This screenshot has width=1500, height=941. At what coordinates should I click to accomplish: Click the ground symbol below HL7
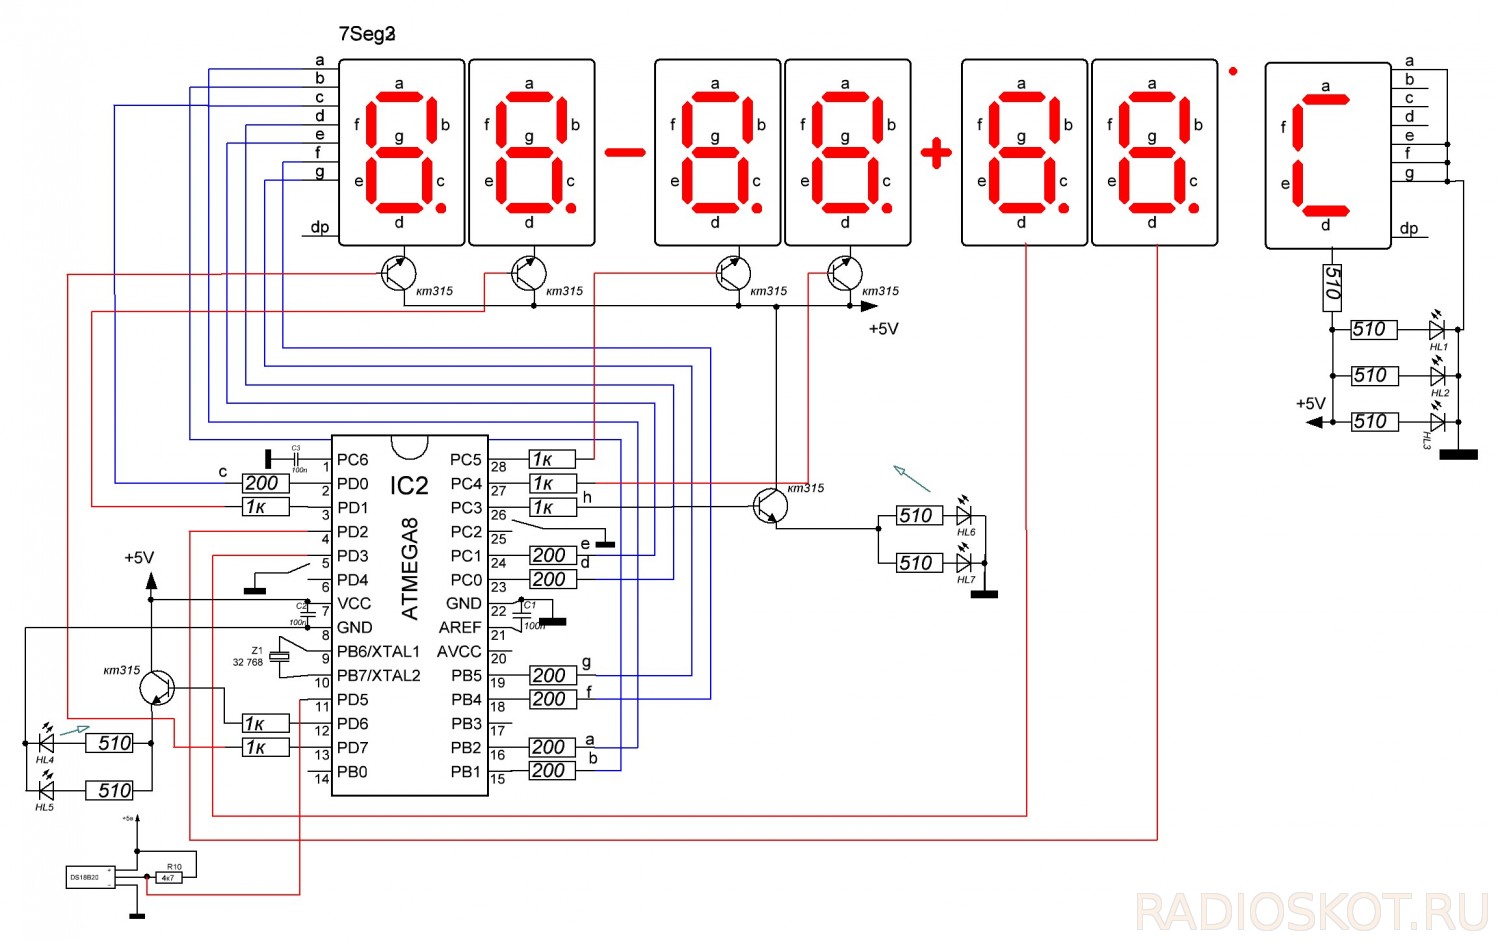coord(984,594)
